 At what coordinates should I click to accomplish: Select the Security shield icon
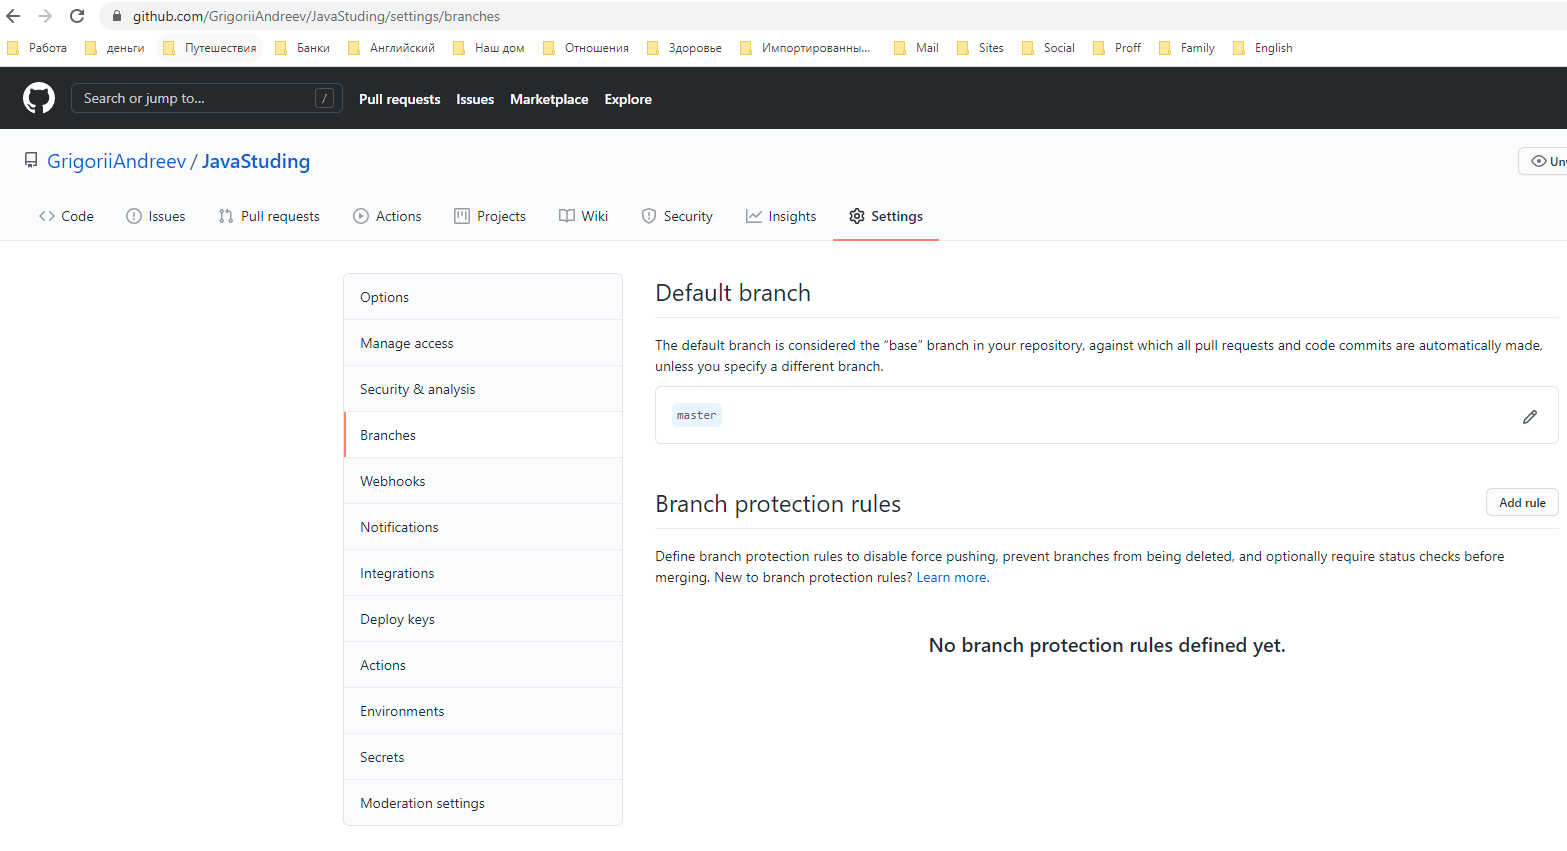pyautogui.click(x=651, y=215)
